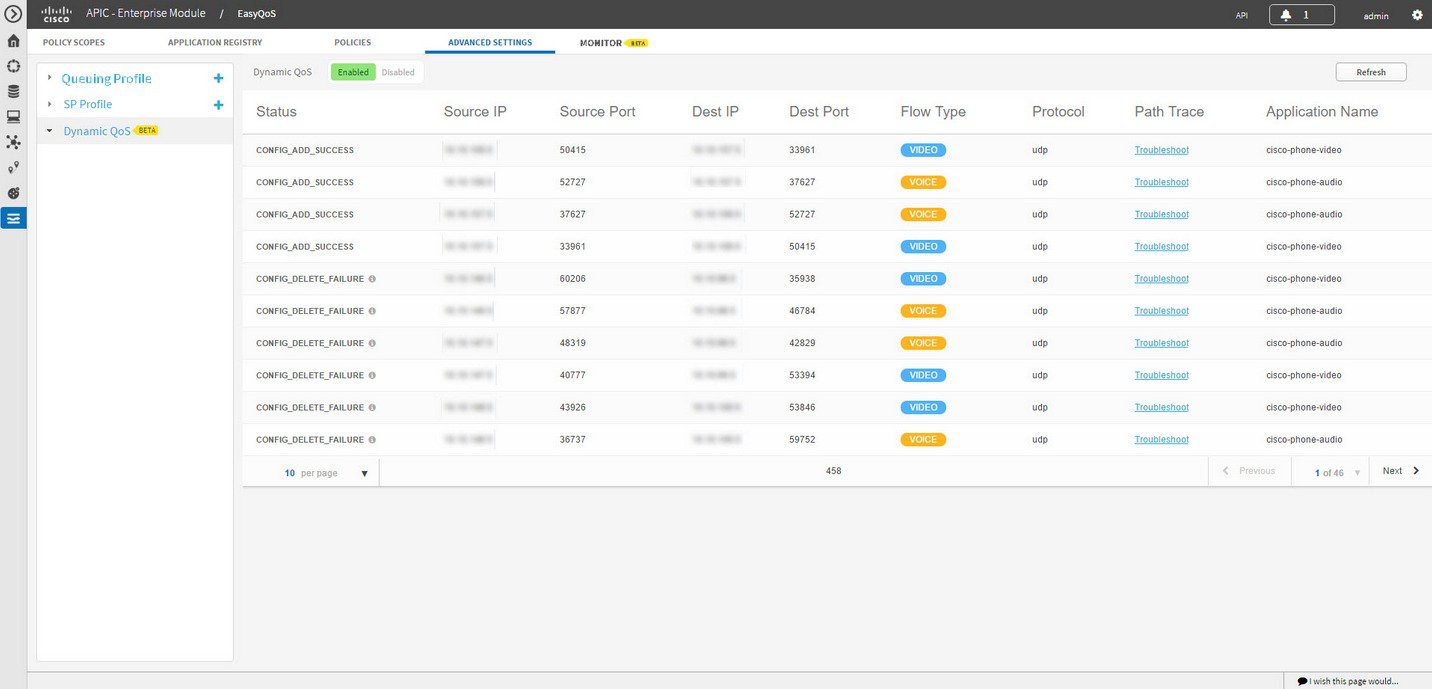Open the MONITOR beta tab
Image resolution: width=1432 pixels, height=689 pixels.
coord(603,42)
